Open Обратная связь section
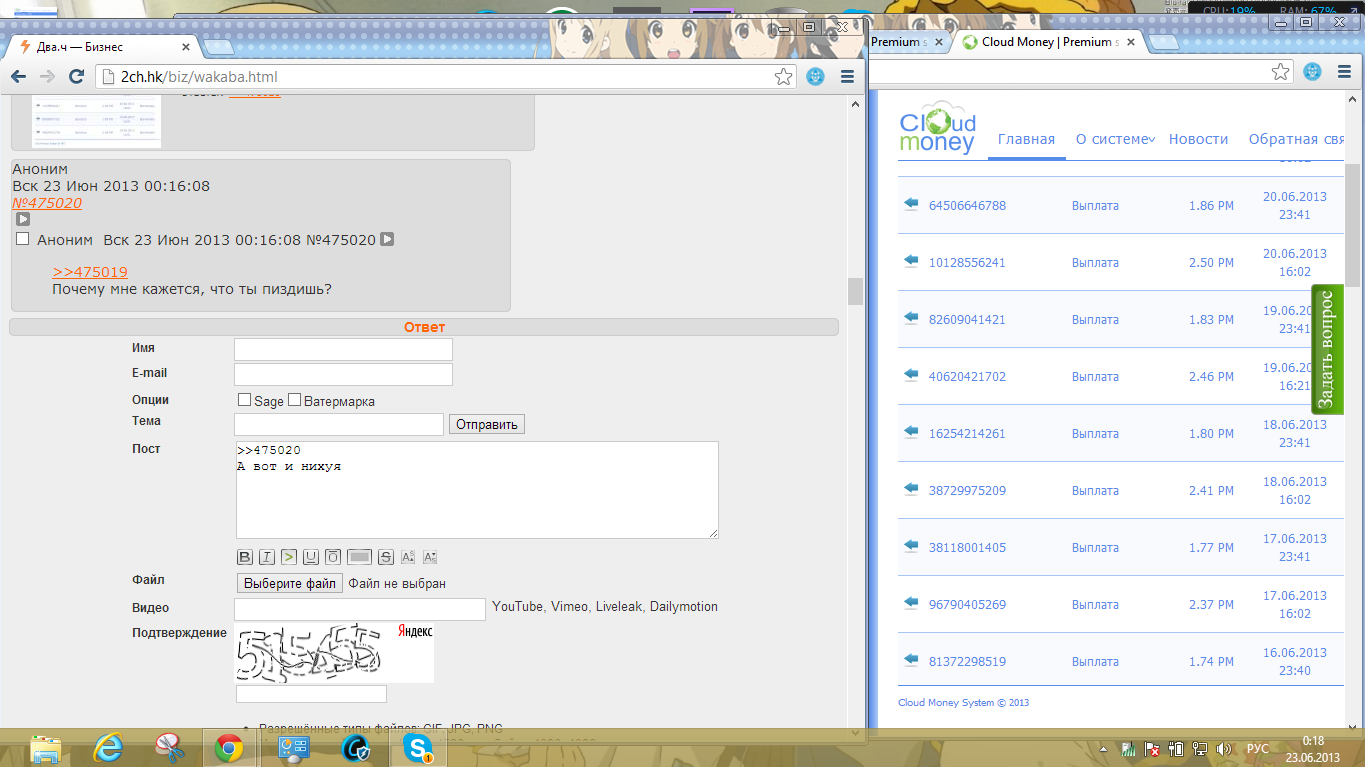This screenshot has height=767, width=1365. click(1296, 139)
